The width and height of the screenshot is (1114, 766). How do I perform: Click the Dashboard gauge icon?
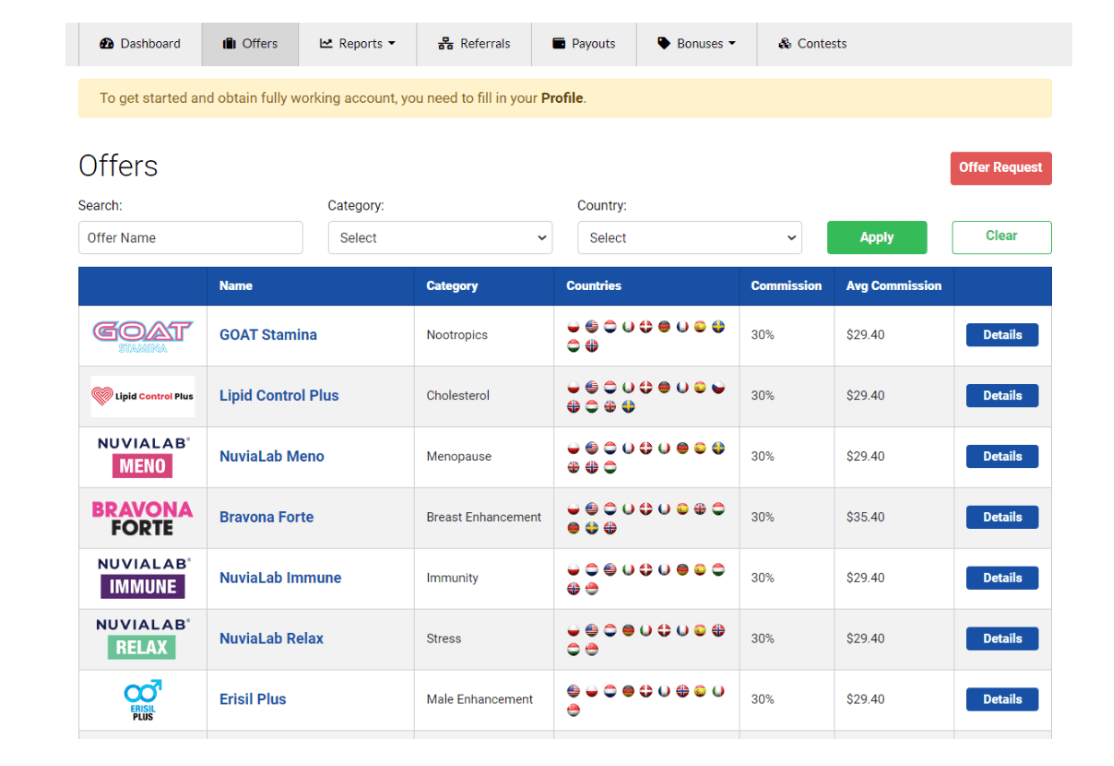click(x=107, y=43)
